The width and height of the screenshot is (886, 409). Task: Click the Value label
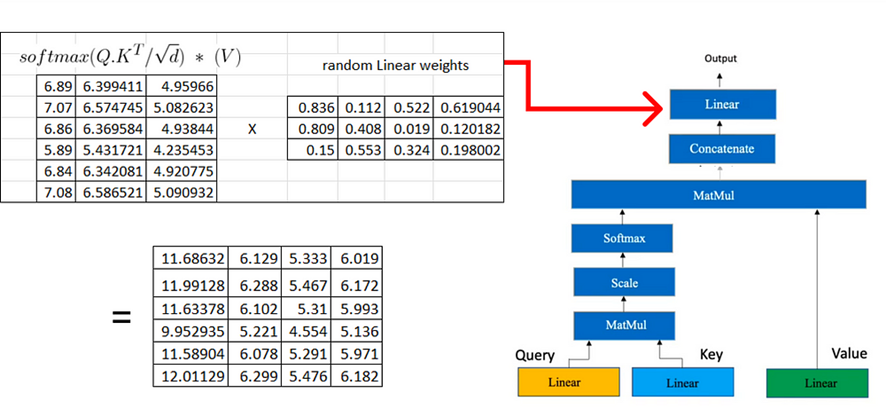click(849, 354)
